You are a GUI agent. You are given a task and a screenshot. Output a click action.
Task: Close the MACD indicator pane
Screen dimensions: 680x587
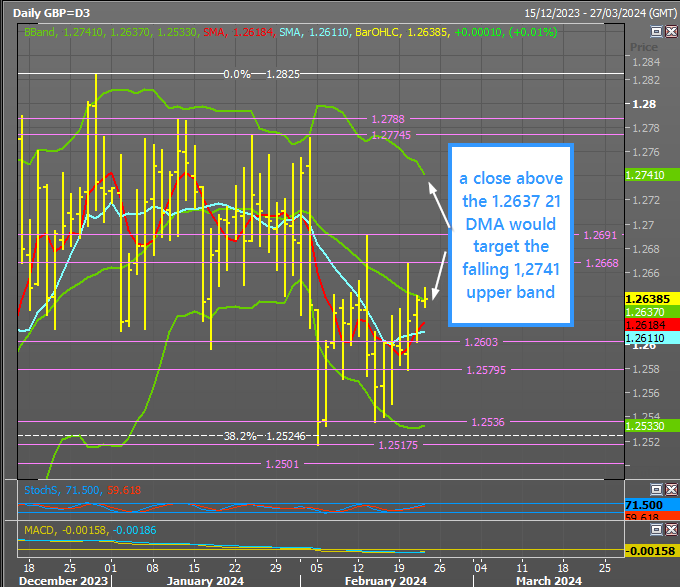pos(671,529)
